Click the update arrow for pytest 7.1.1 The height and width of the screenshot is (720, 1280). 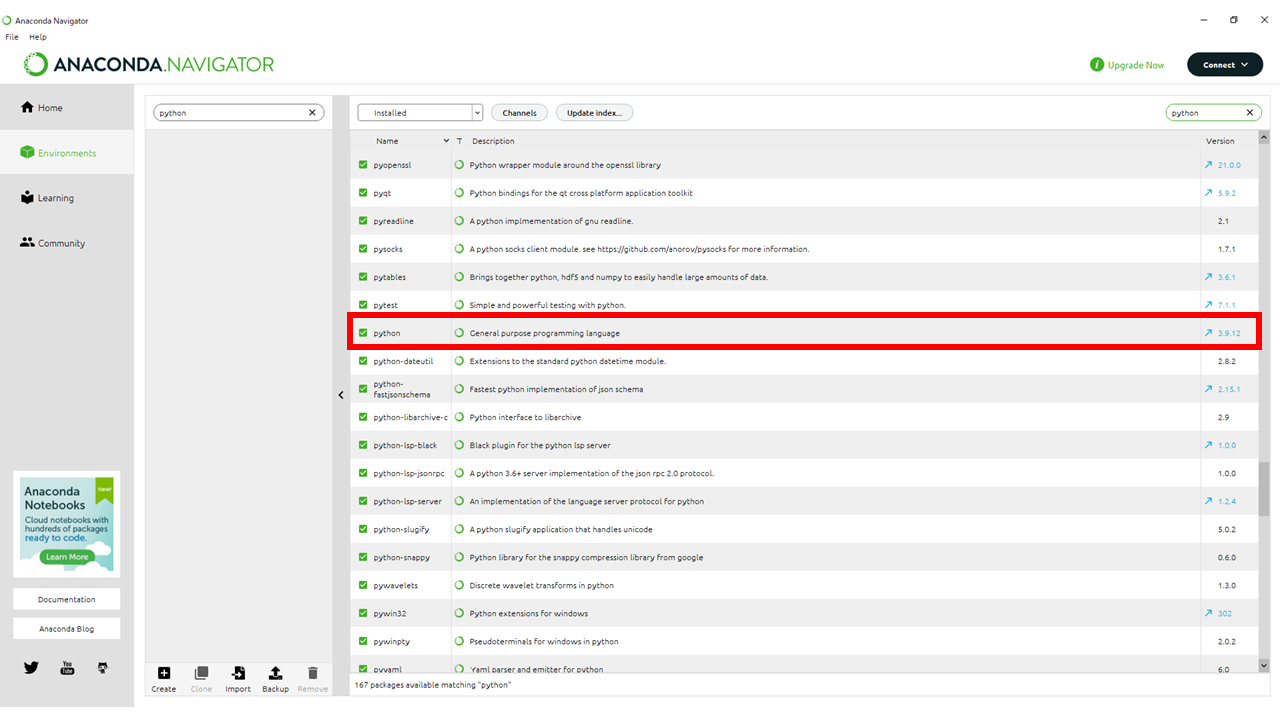point(1209,305)
